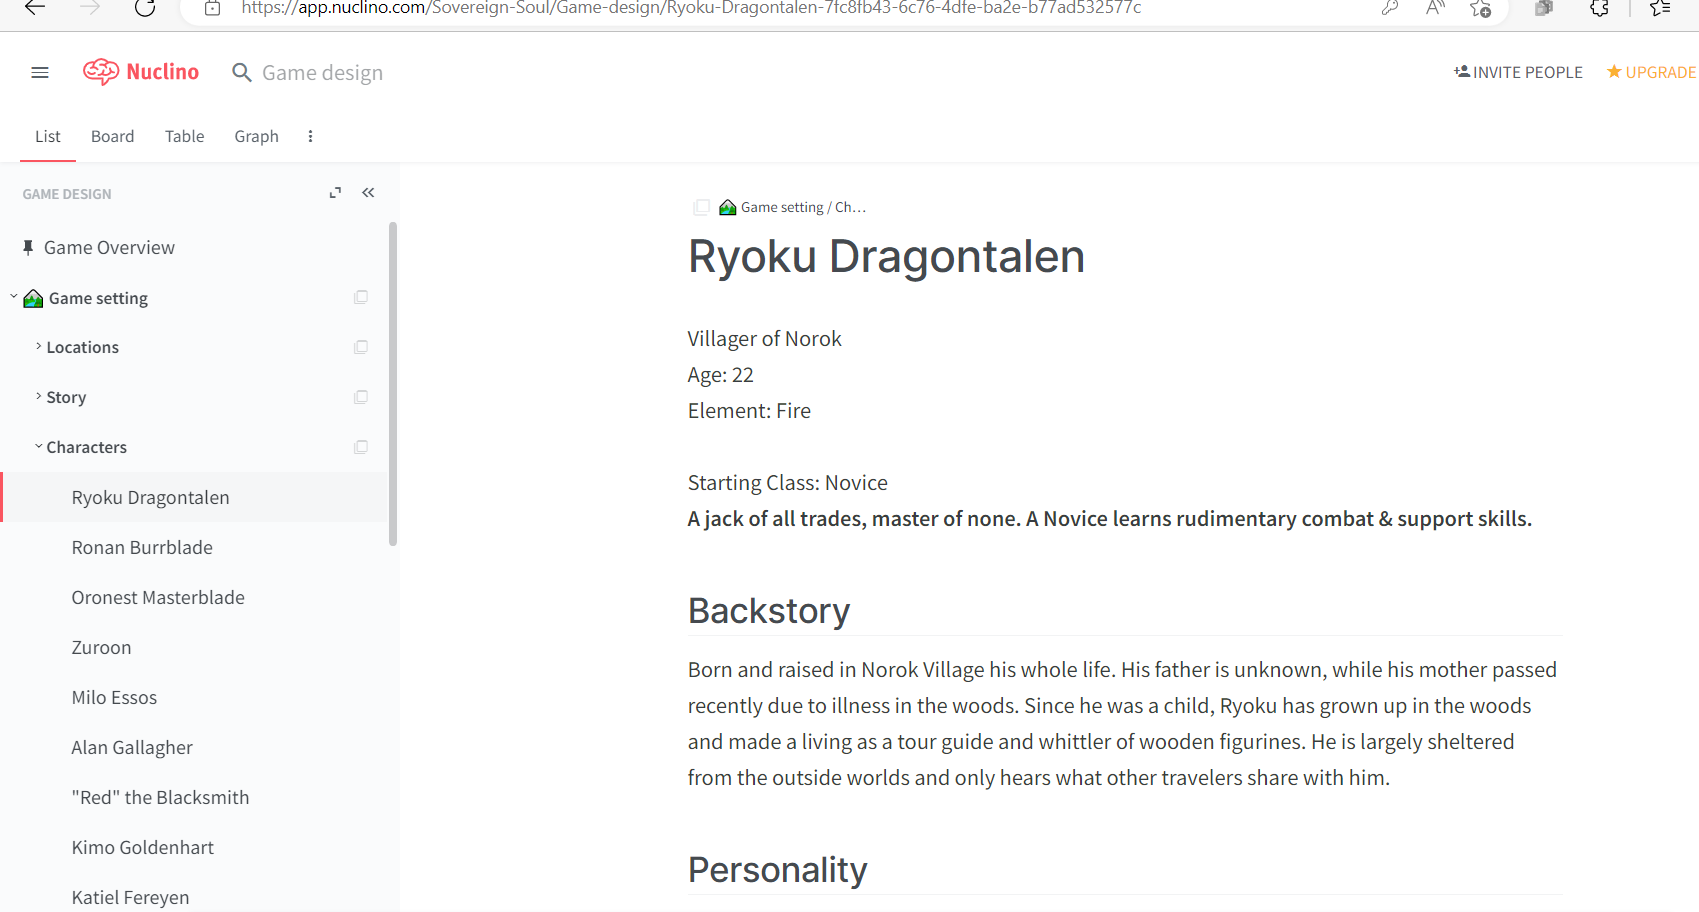Switch to the Graph view tab
This screenshot has width=1699, height=912.
[256, 137]
